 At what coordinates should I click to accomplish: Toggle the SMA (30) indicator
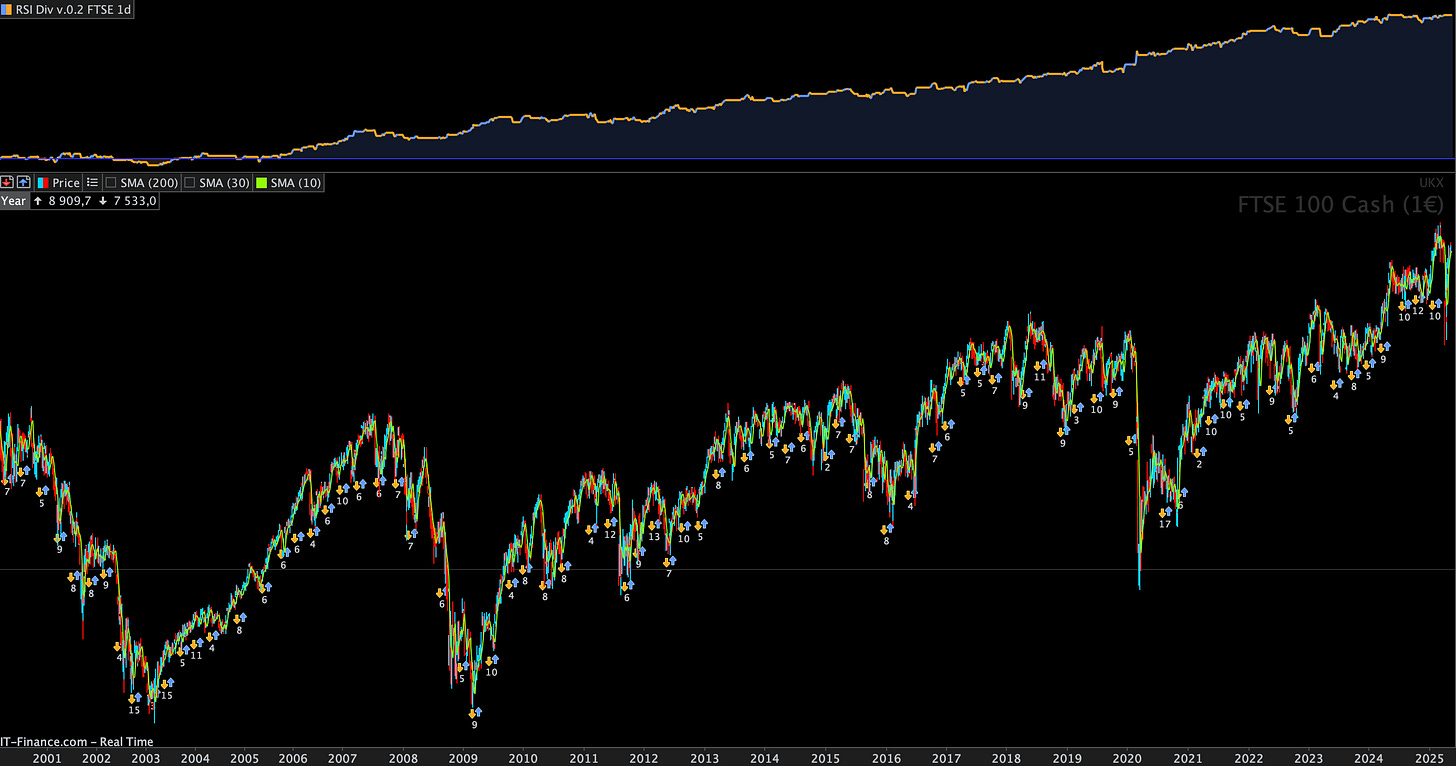pyautogui.click(x=217, y=183)
